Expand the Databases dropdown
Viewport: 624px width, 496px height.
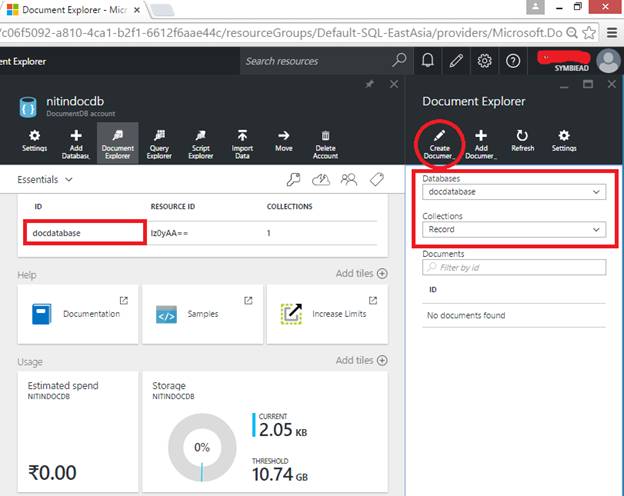(514, 192)
